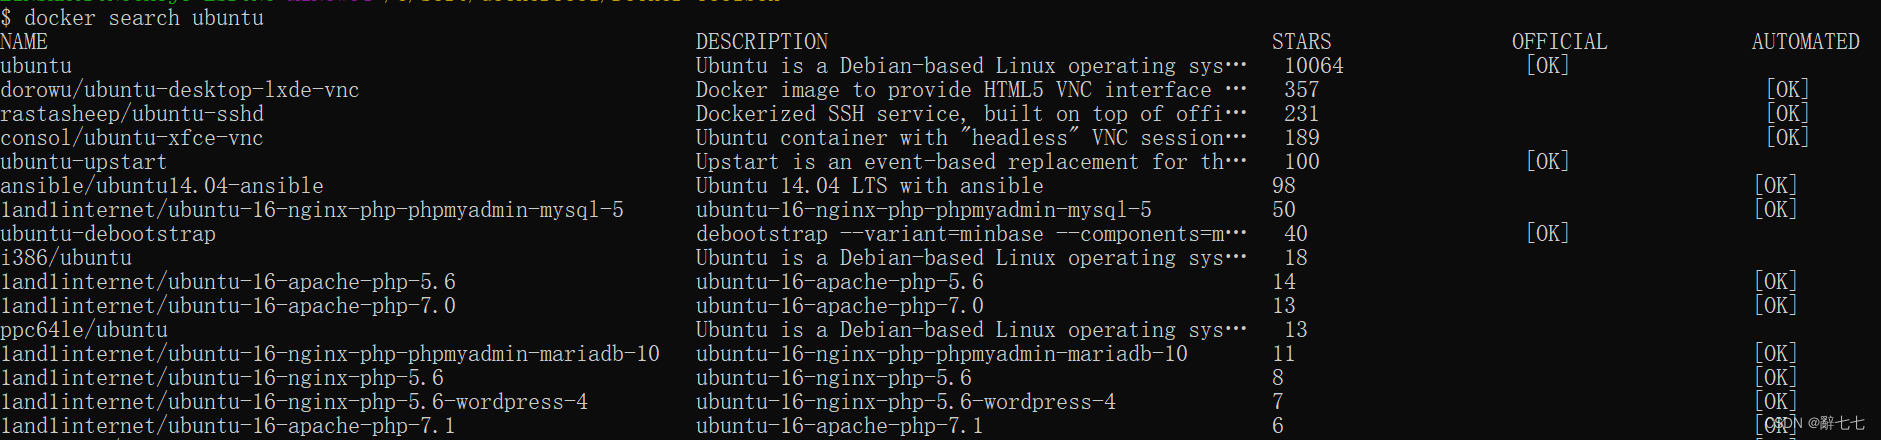Click the STARS column header
The width and height of the screenshot is (1881, 440).
(1301, 42)
